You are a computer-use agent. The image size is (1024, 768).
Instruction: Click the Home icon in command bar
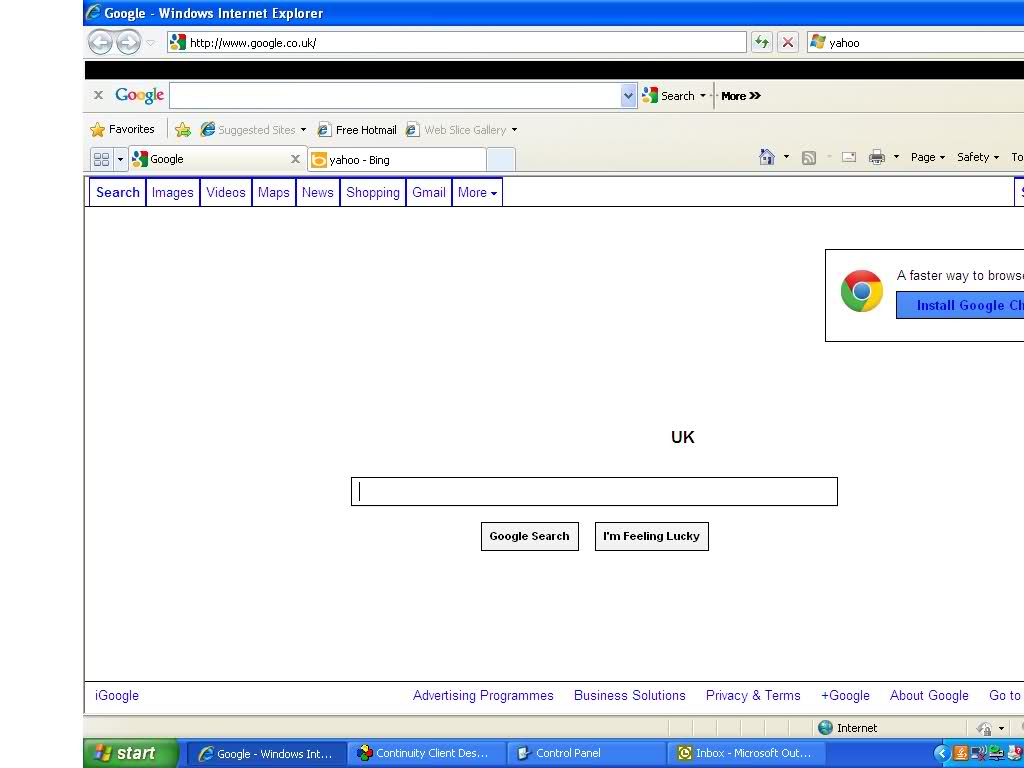tap(767, 157)
